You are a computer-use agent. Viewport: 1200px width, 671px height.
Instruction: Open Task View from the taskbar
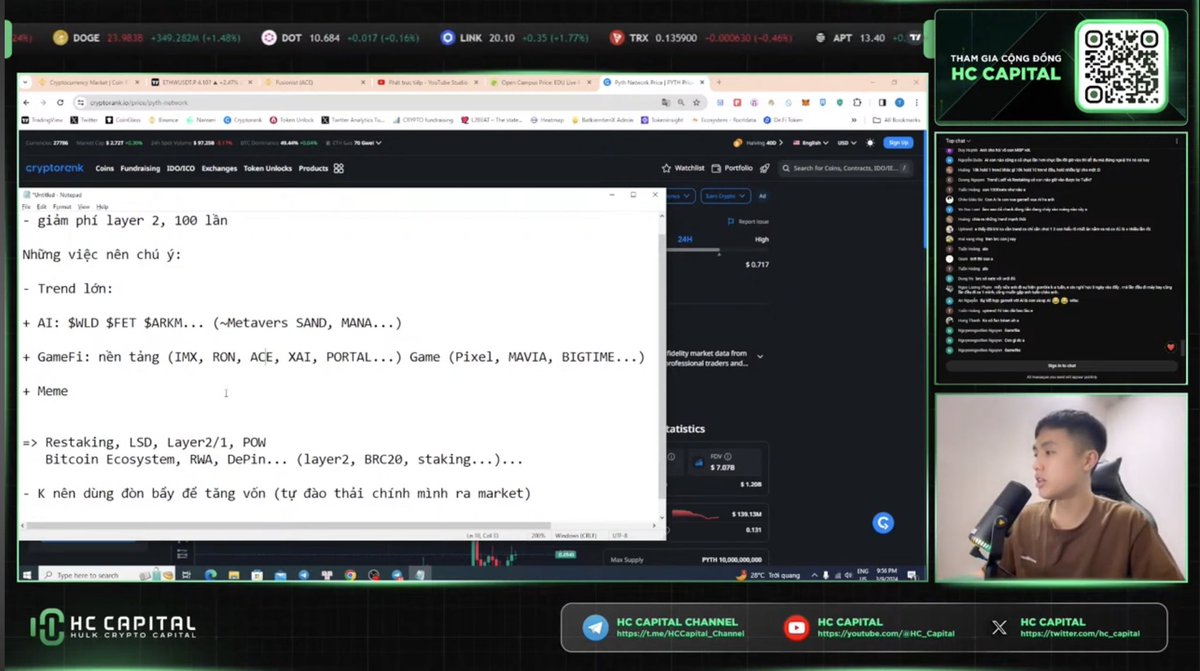coord(188,575)
